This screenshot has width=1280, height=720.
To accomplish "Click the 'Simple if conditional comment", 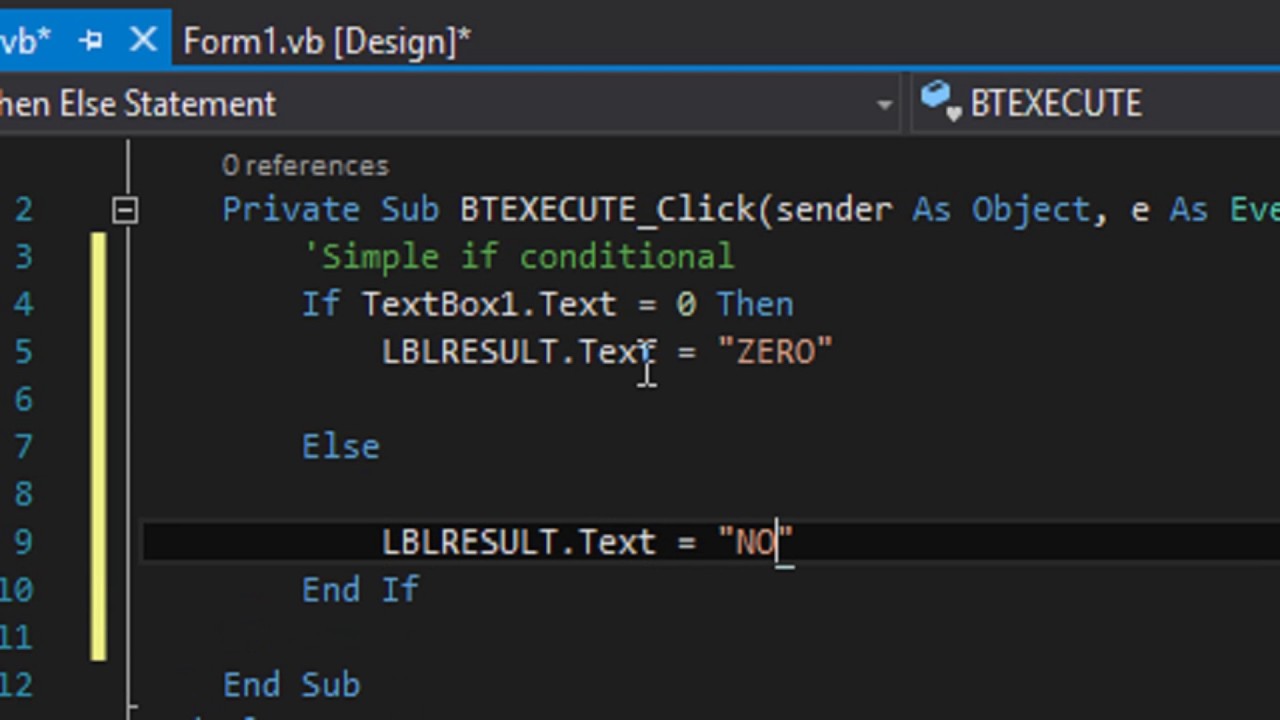I will [x=520, y=257].
